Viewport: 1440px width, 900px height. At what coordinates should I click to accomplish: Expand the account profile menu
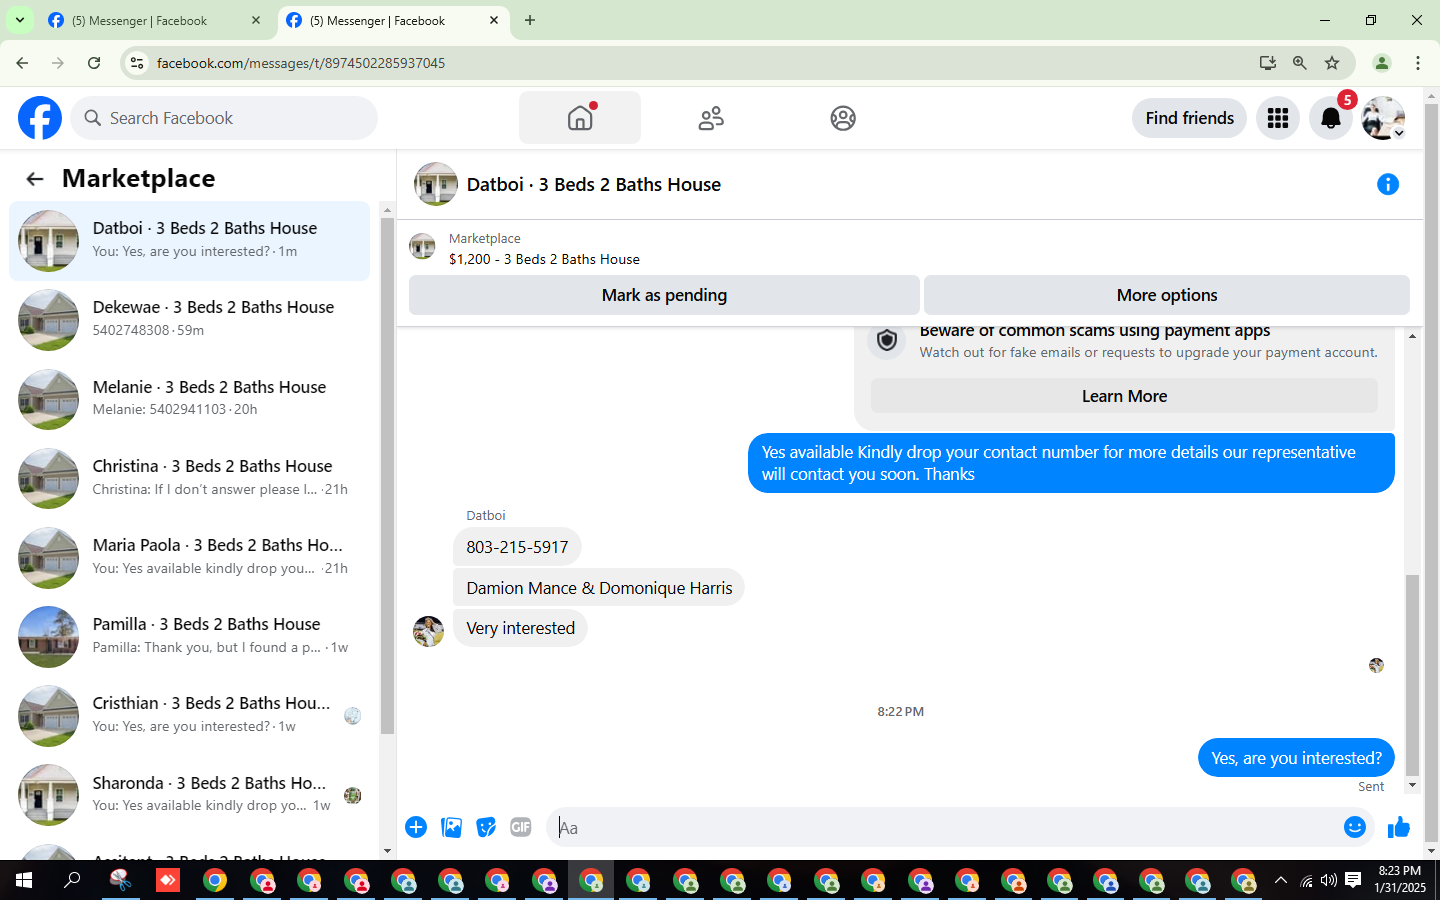(x=1384, y=118)
